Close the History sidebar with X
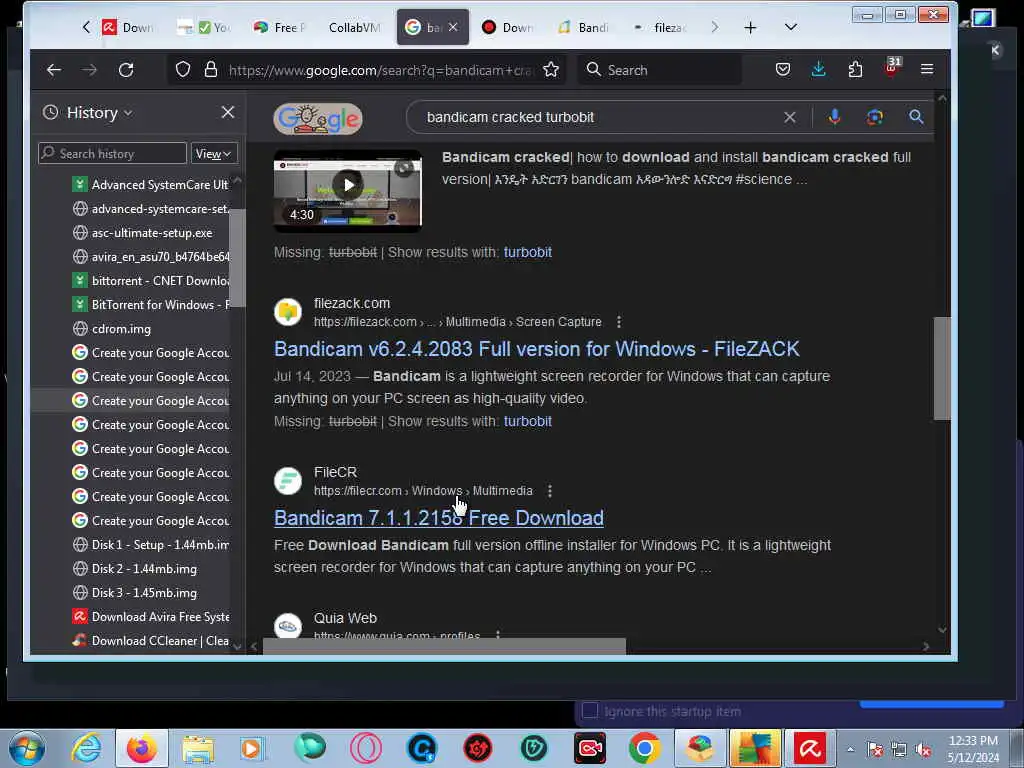The image size is (1024, 768). click(228, 112)
